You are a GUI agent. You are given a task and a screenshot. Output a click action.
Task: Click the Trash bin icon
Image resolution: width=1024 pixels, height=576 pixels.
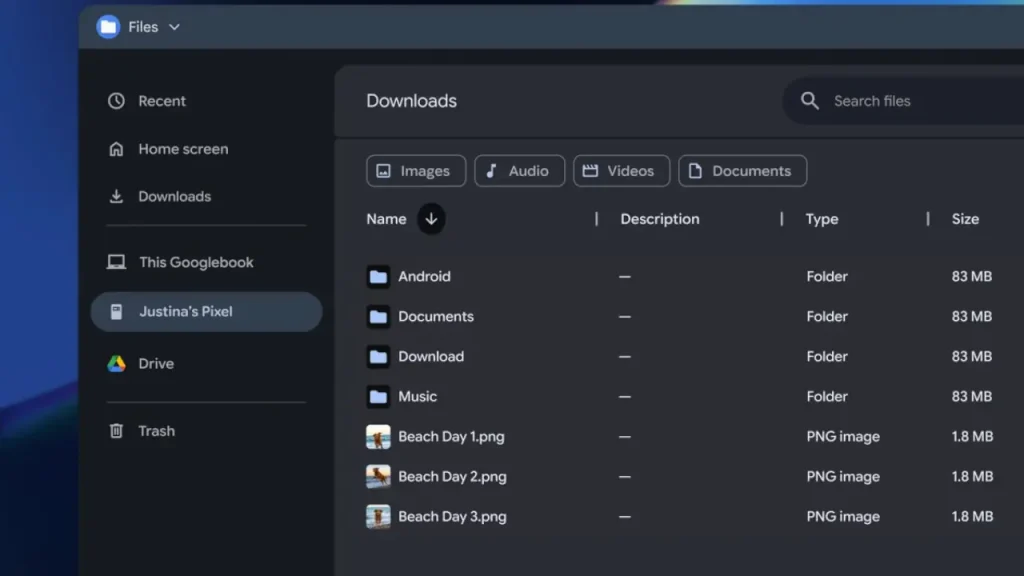[116, 431]
